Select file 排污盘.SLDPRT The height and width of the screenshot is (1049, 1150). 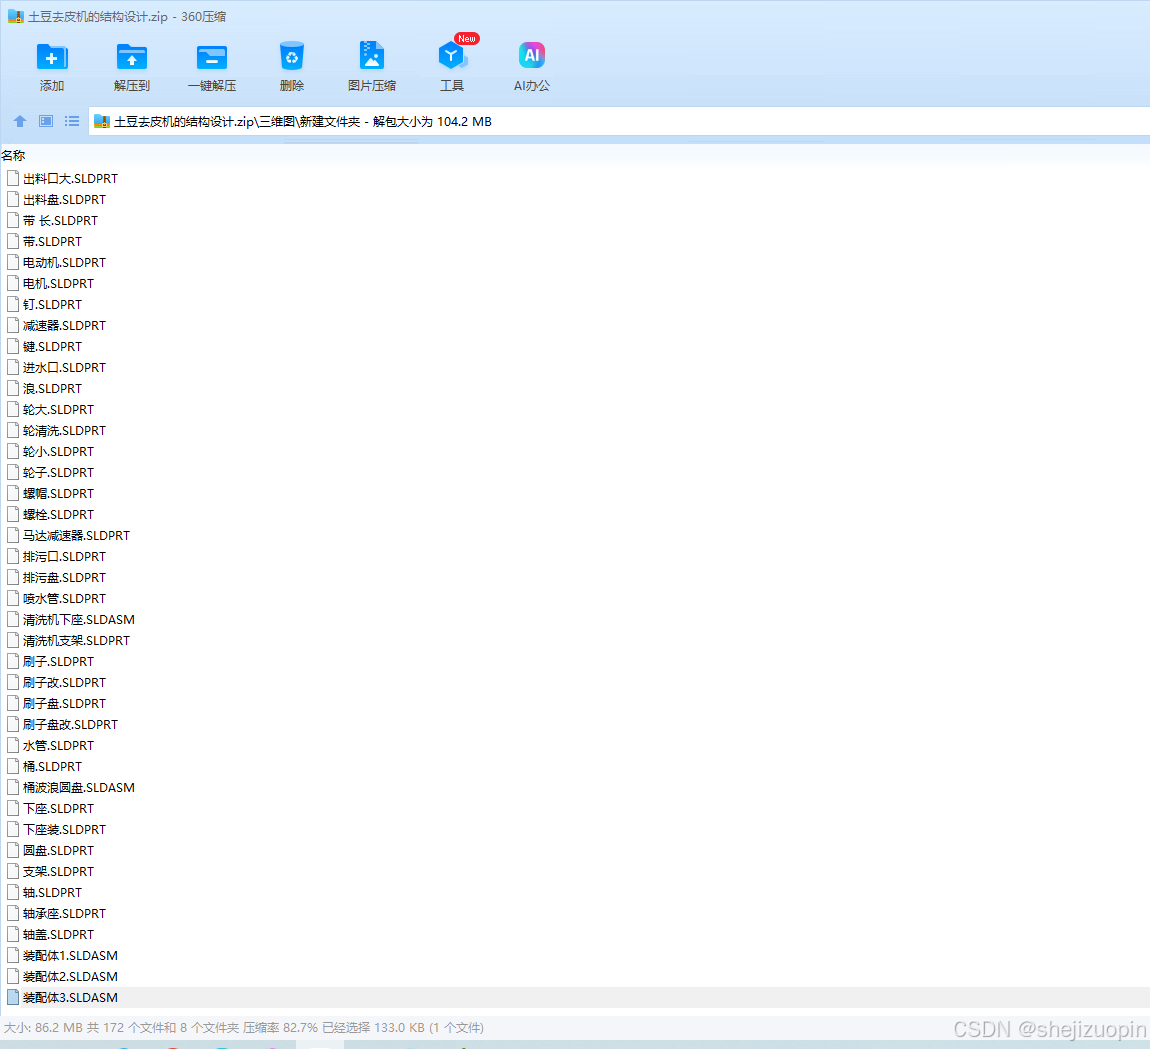tap(64, 578)
